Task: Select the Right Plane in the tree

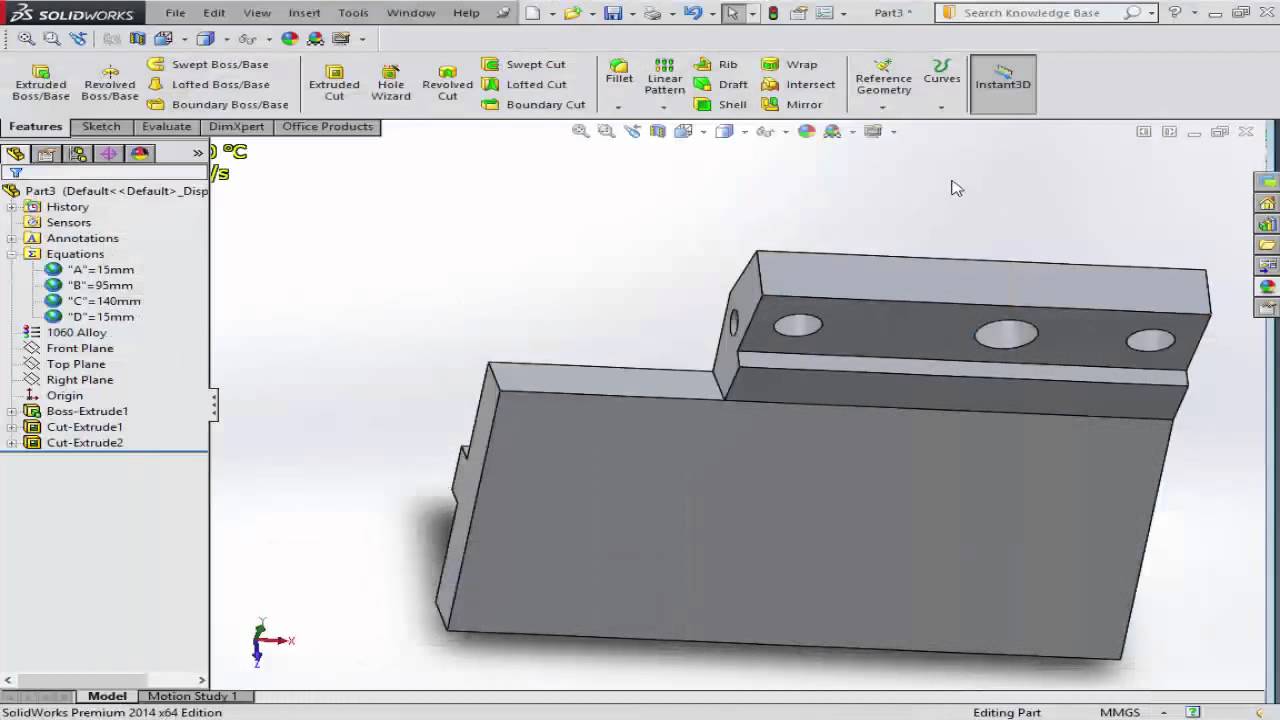Action: (x=69, y=380)
